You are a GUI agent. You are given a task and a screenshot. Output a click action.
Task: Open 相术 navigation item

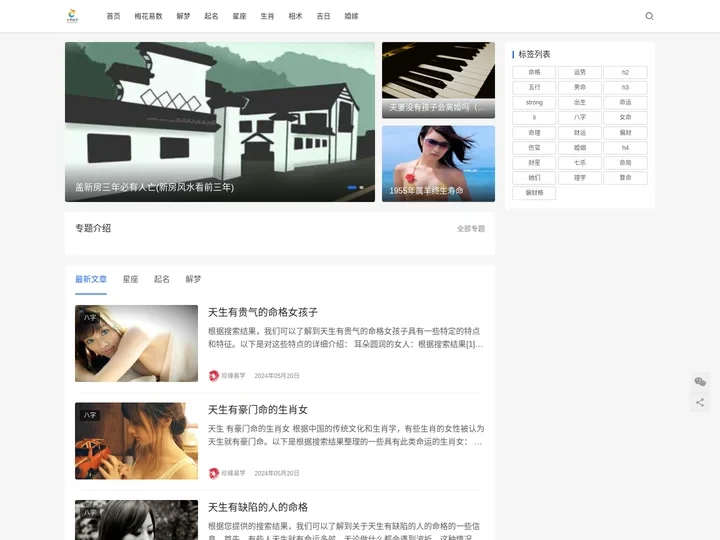(295, 16)
